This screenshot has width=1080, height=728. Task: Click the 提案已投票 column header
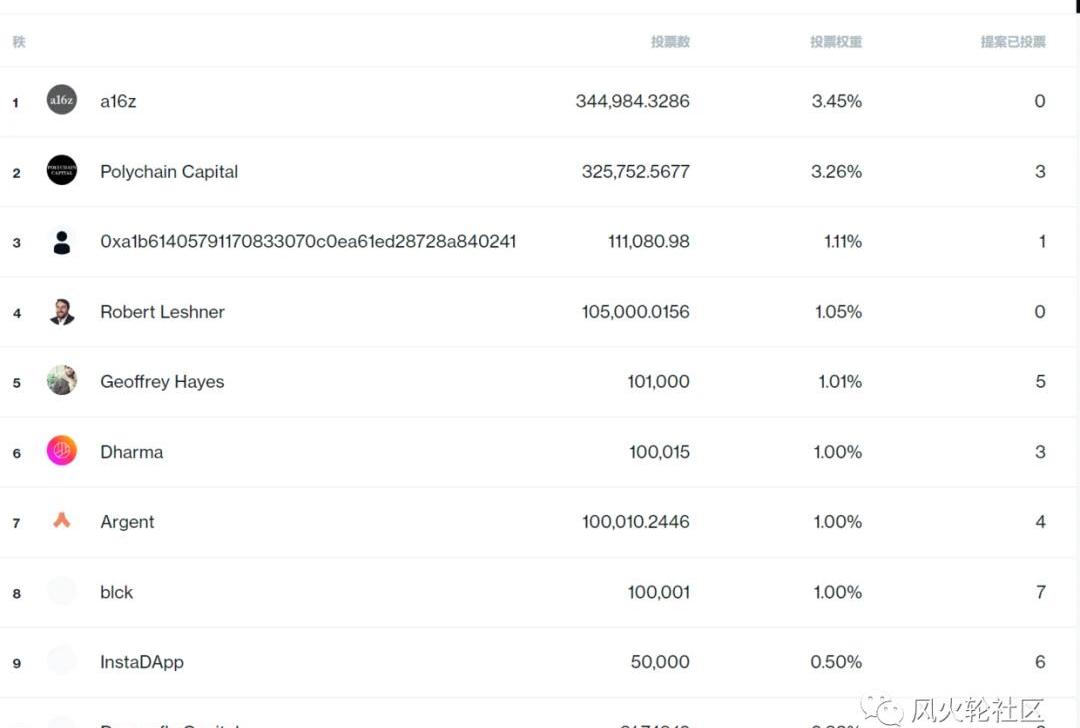[1012, 42]
